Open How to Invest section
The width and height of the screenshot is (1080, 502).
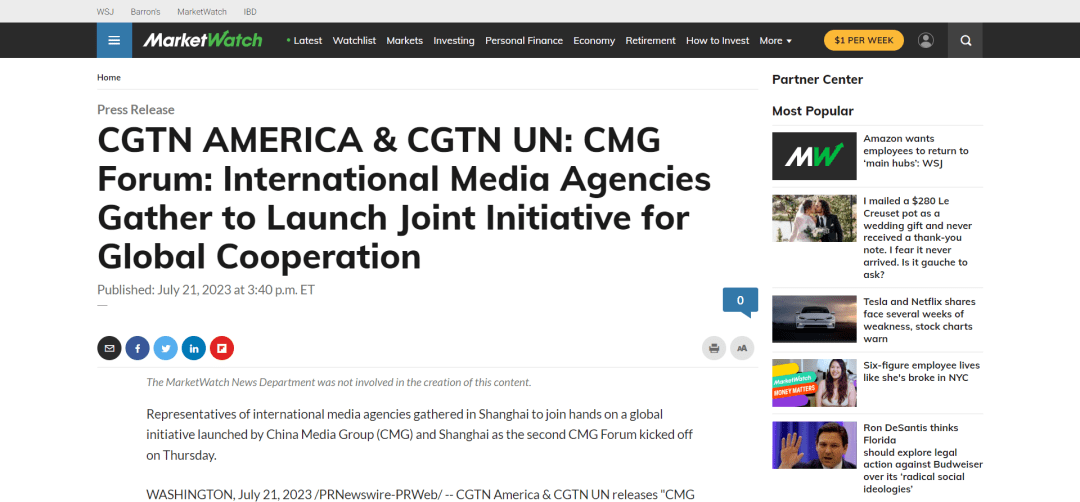(718, 41)
